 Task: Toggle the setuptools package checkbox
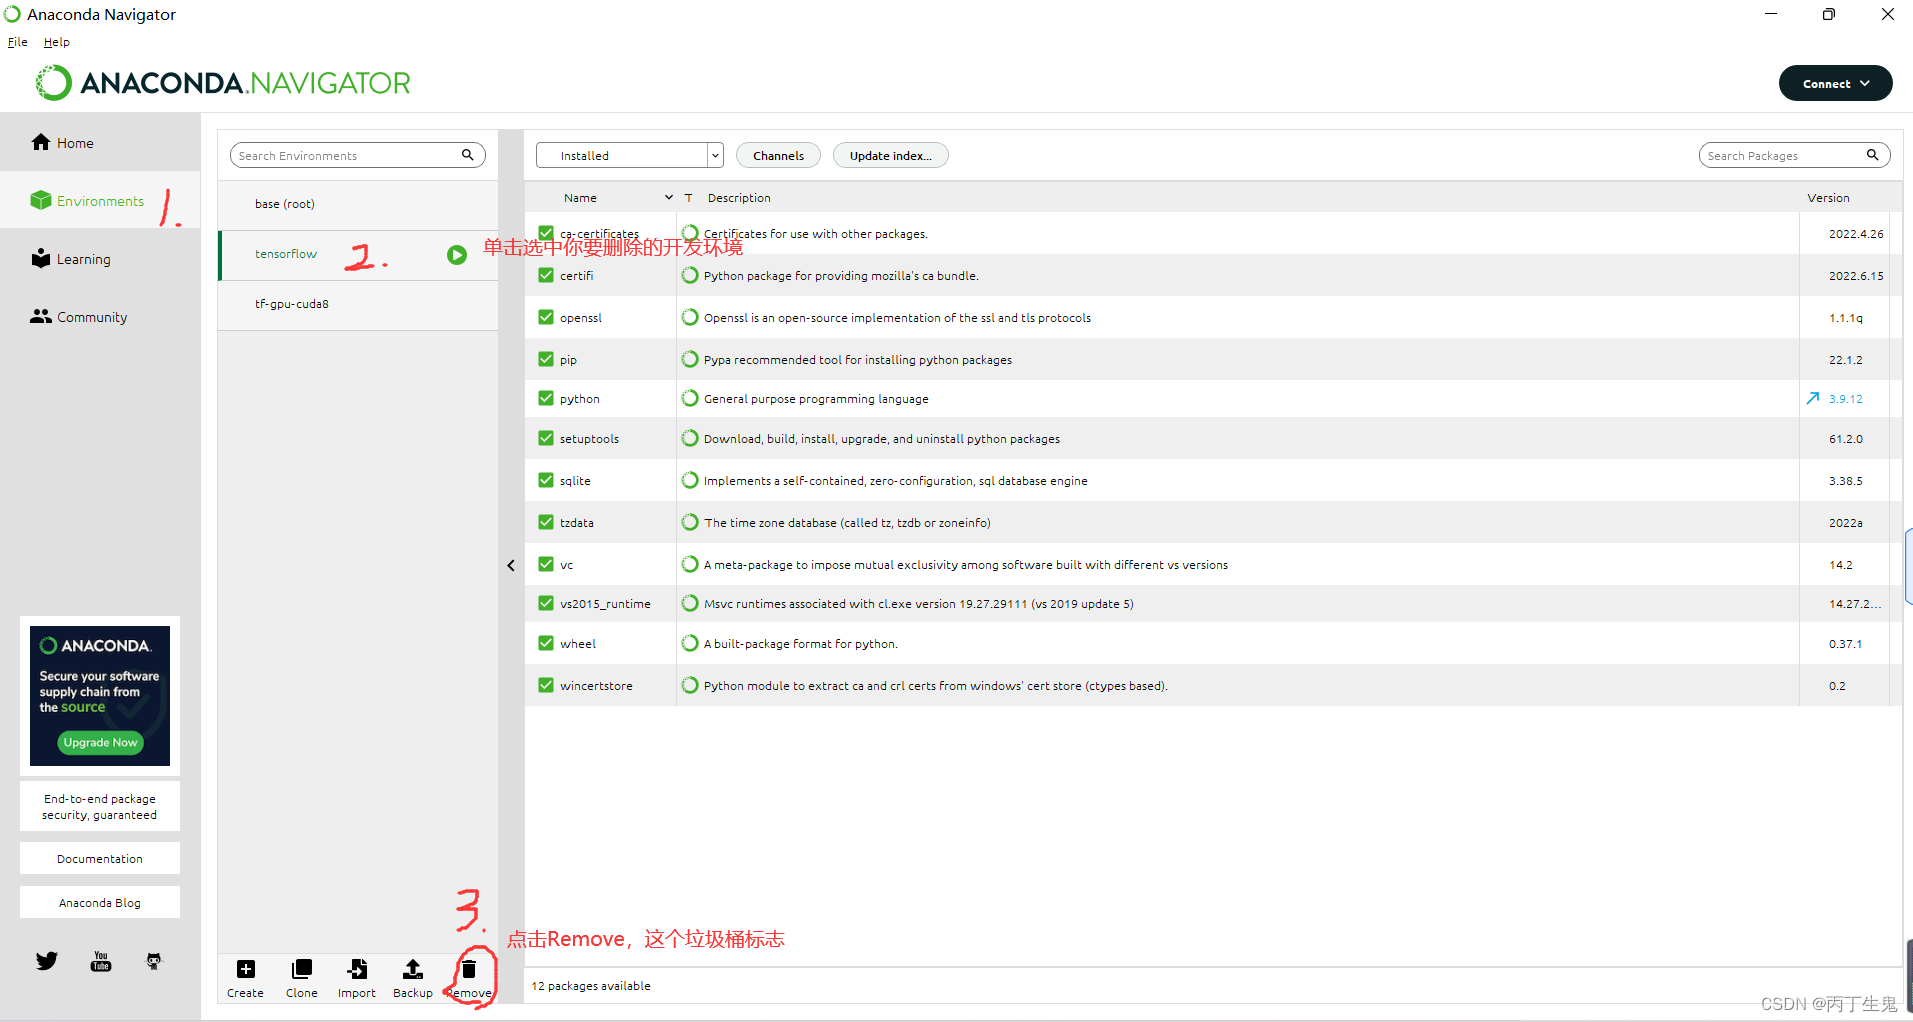[x=546, y=438]
